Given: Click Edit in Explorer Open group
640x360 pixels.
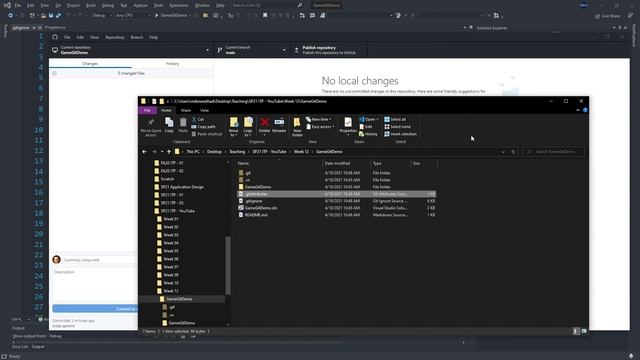Looking at the screenshot, I should (x=366, y=127).
